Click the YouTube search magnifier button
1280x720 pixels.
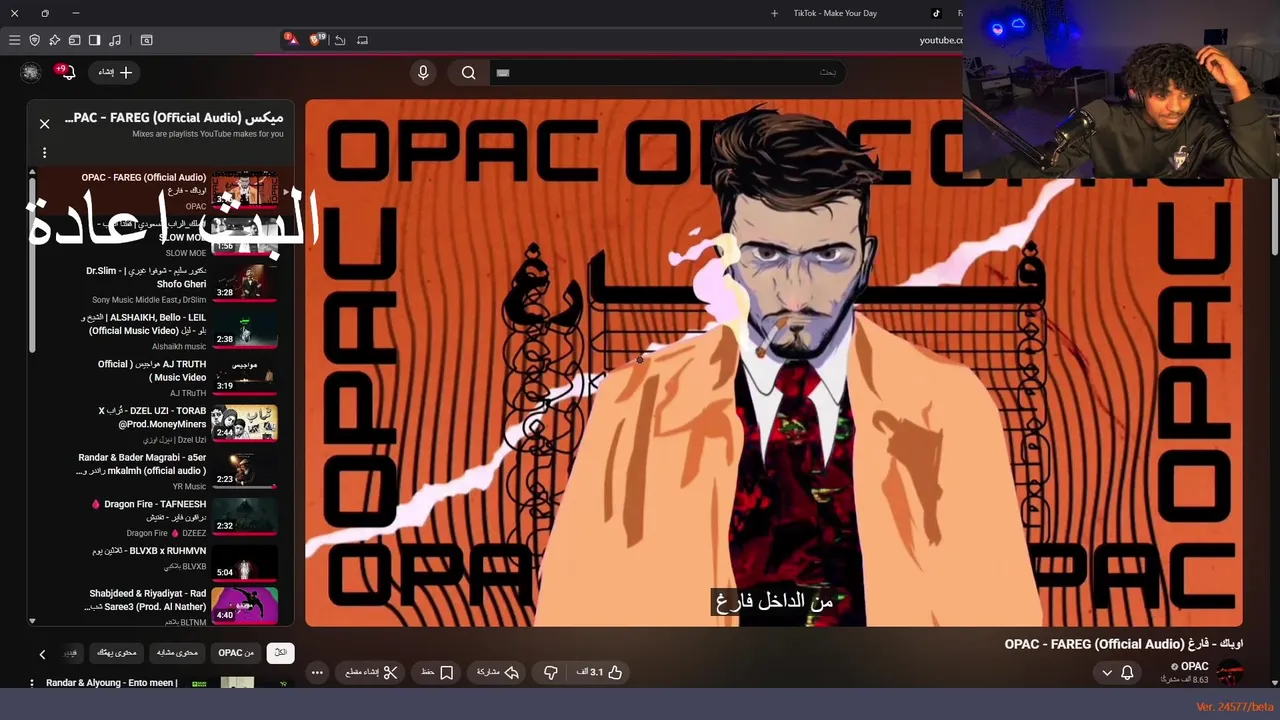pos(468,72)
